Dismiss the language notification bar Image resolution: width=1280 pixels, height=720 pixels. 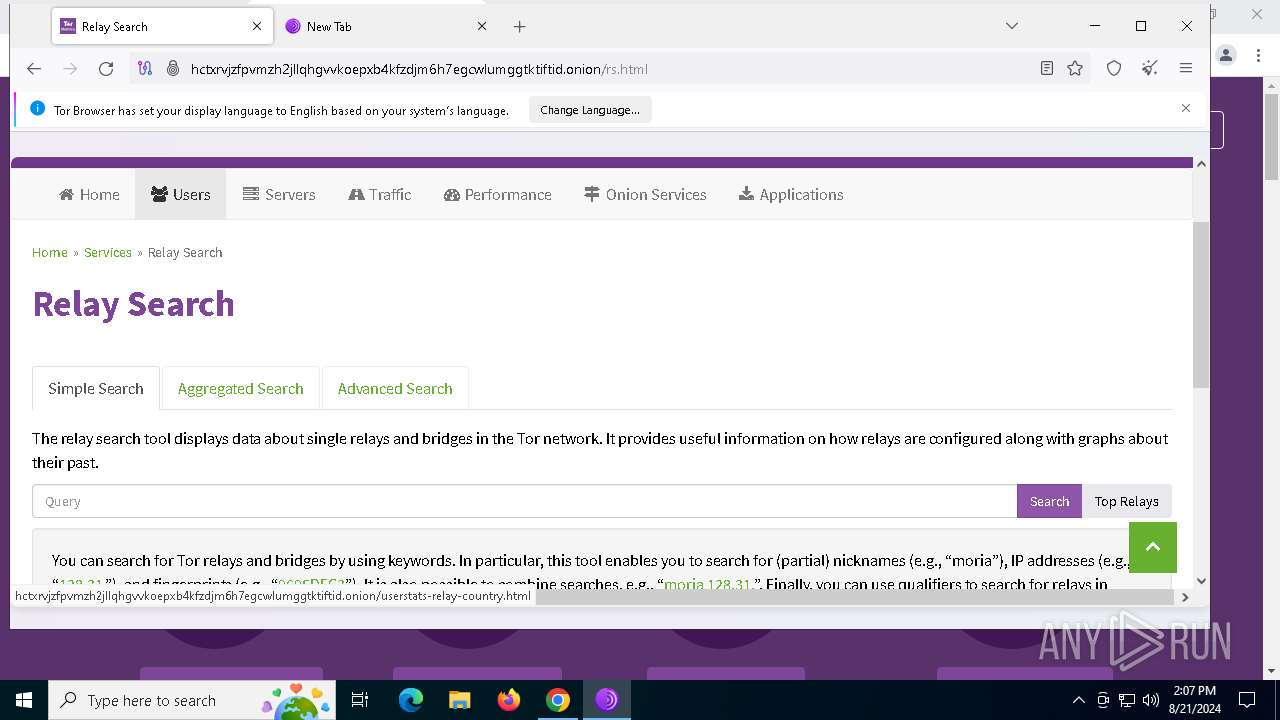tap(1186, 108)
